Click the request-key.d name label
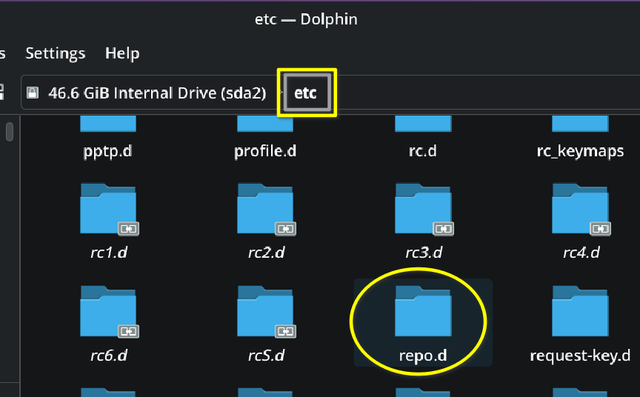 pos(580,356)
